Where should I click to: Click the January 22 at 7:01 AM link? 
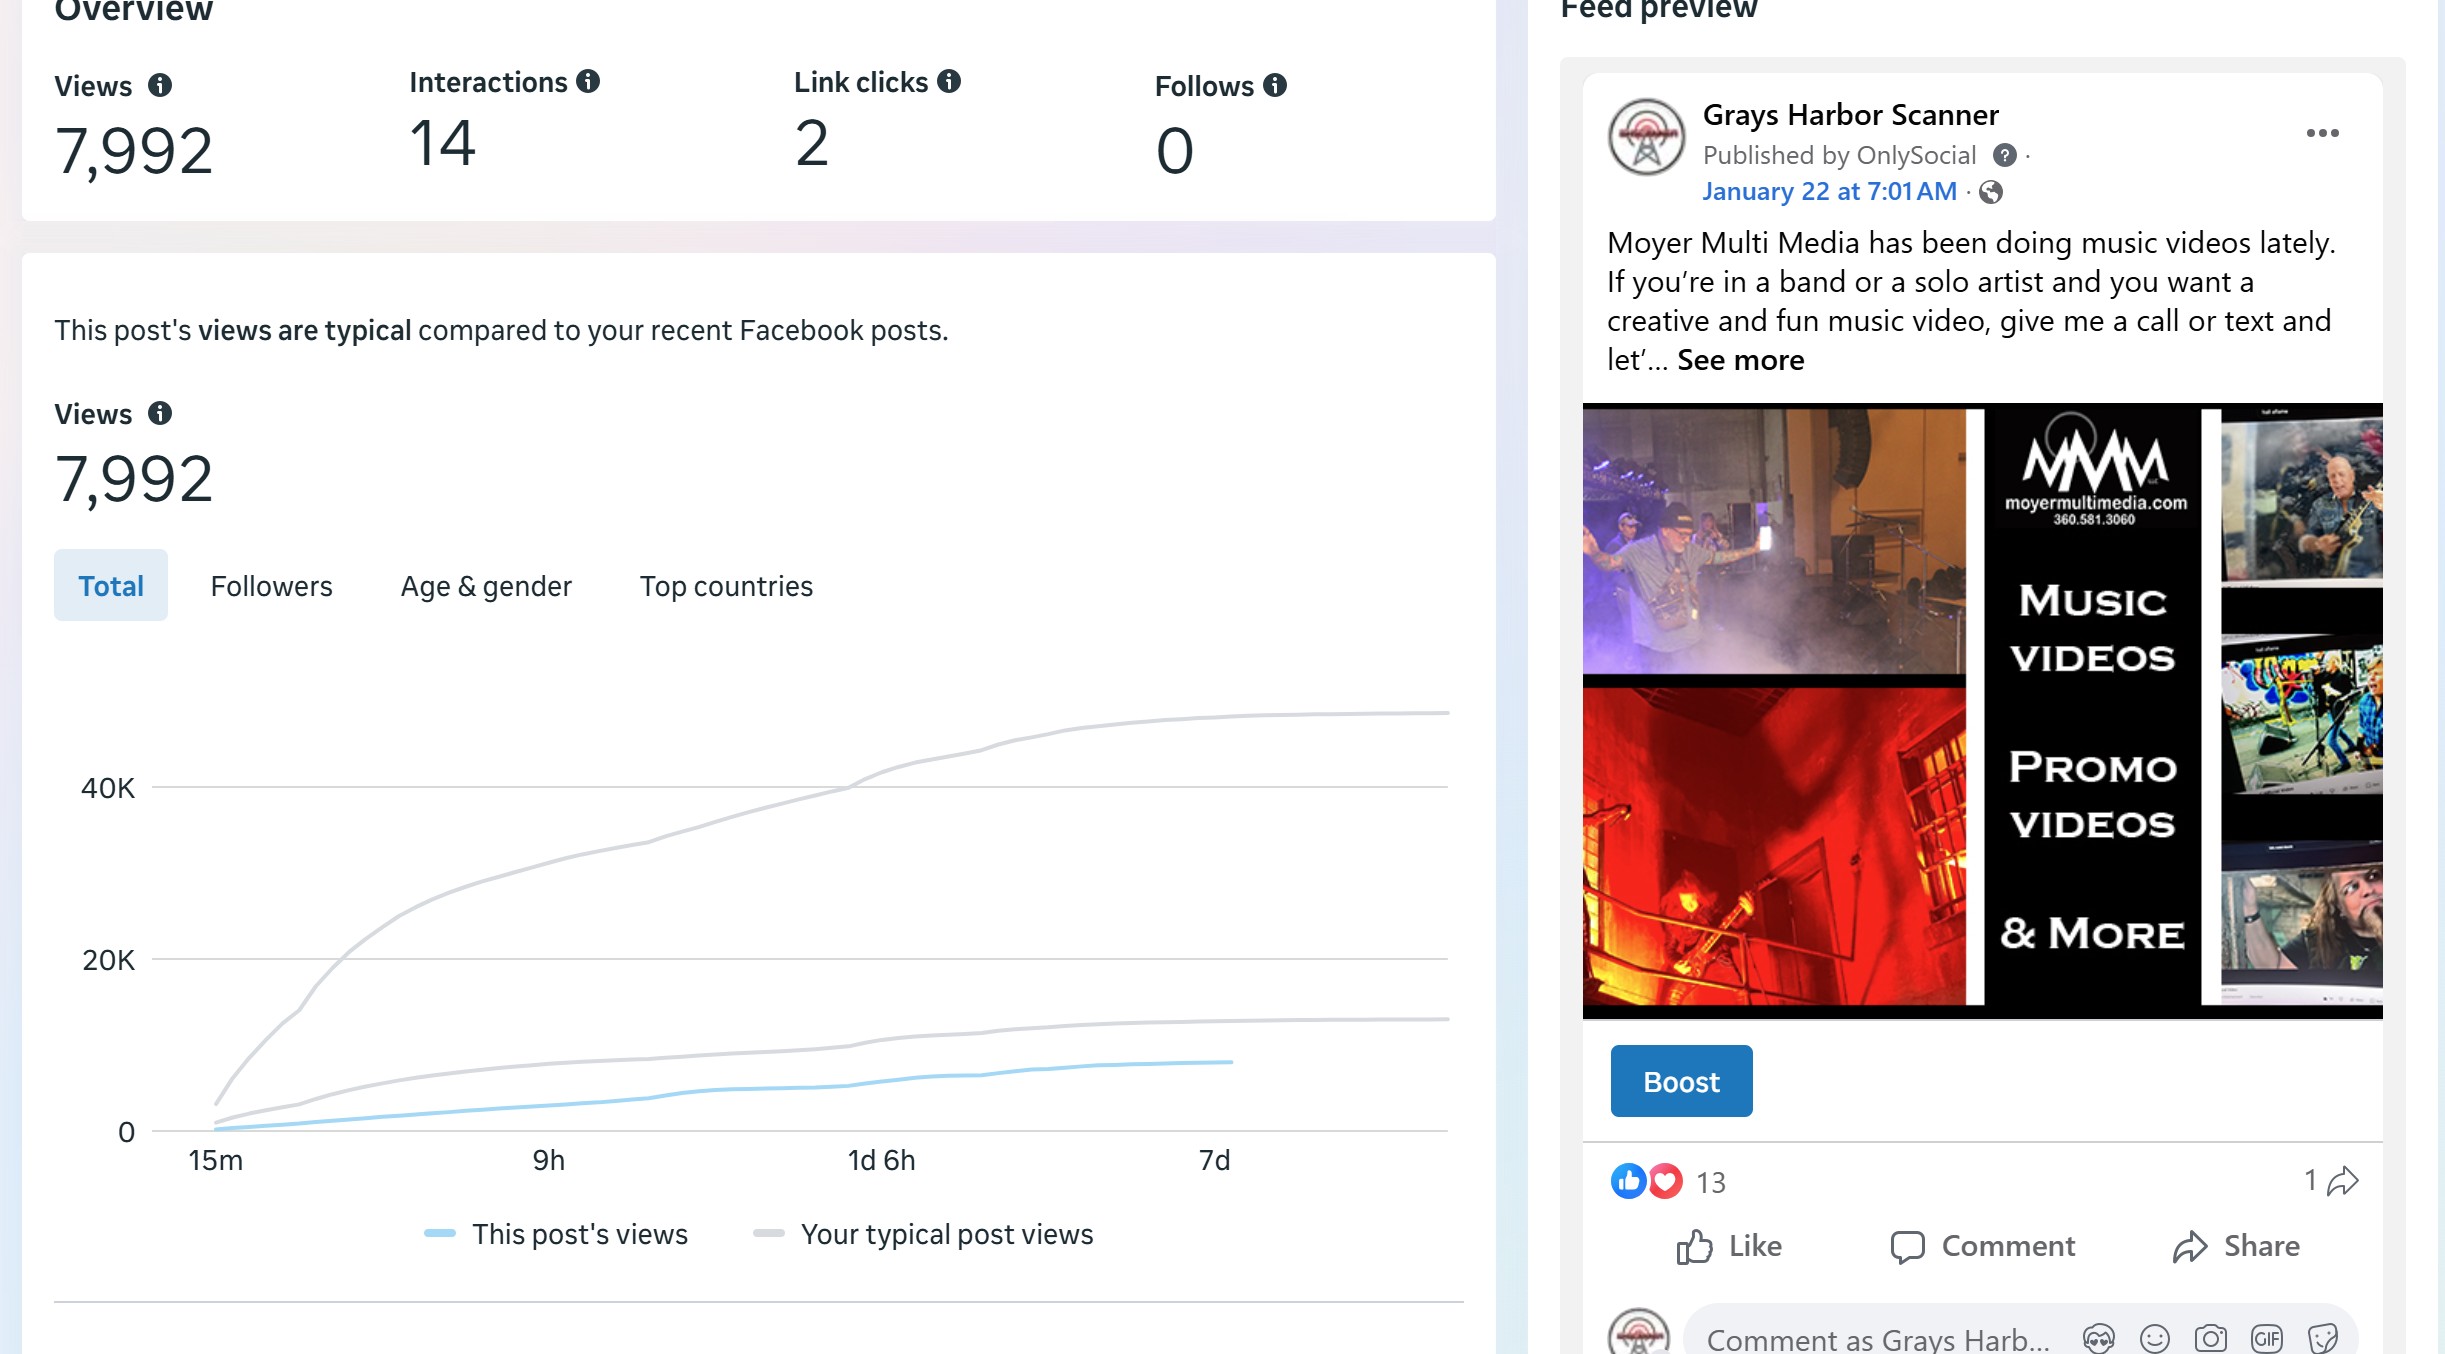[x=1829, y=191]
